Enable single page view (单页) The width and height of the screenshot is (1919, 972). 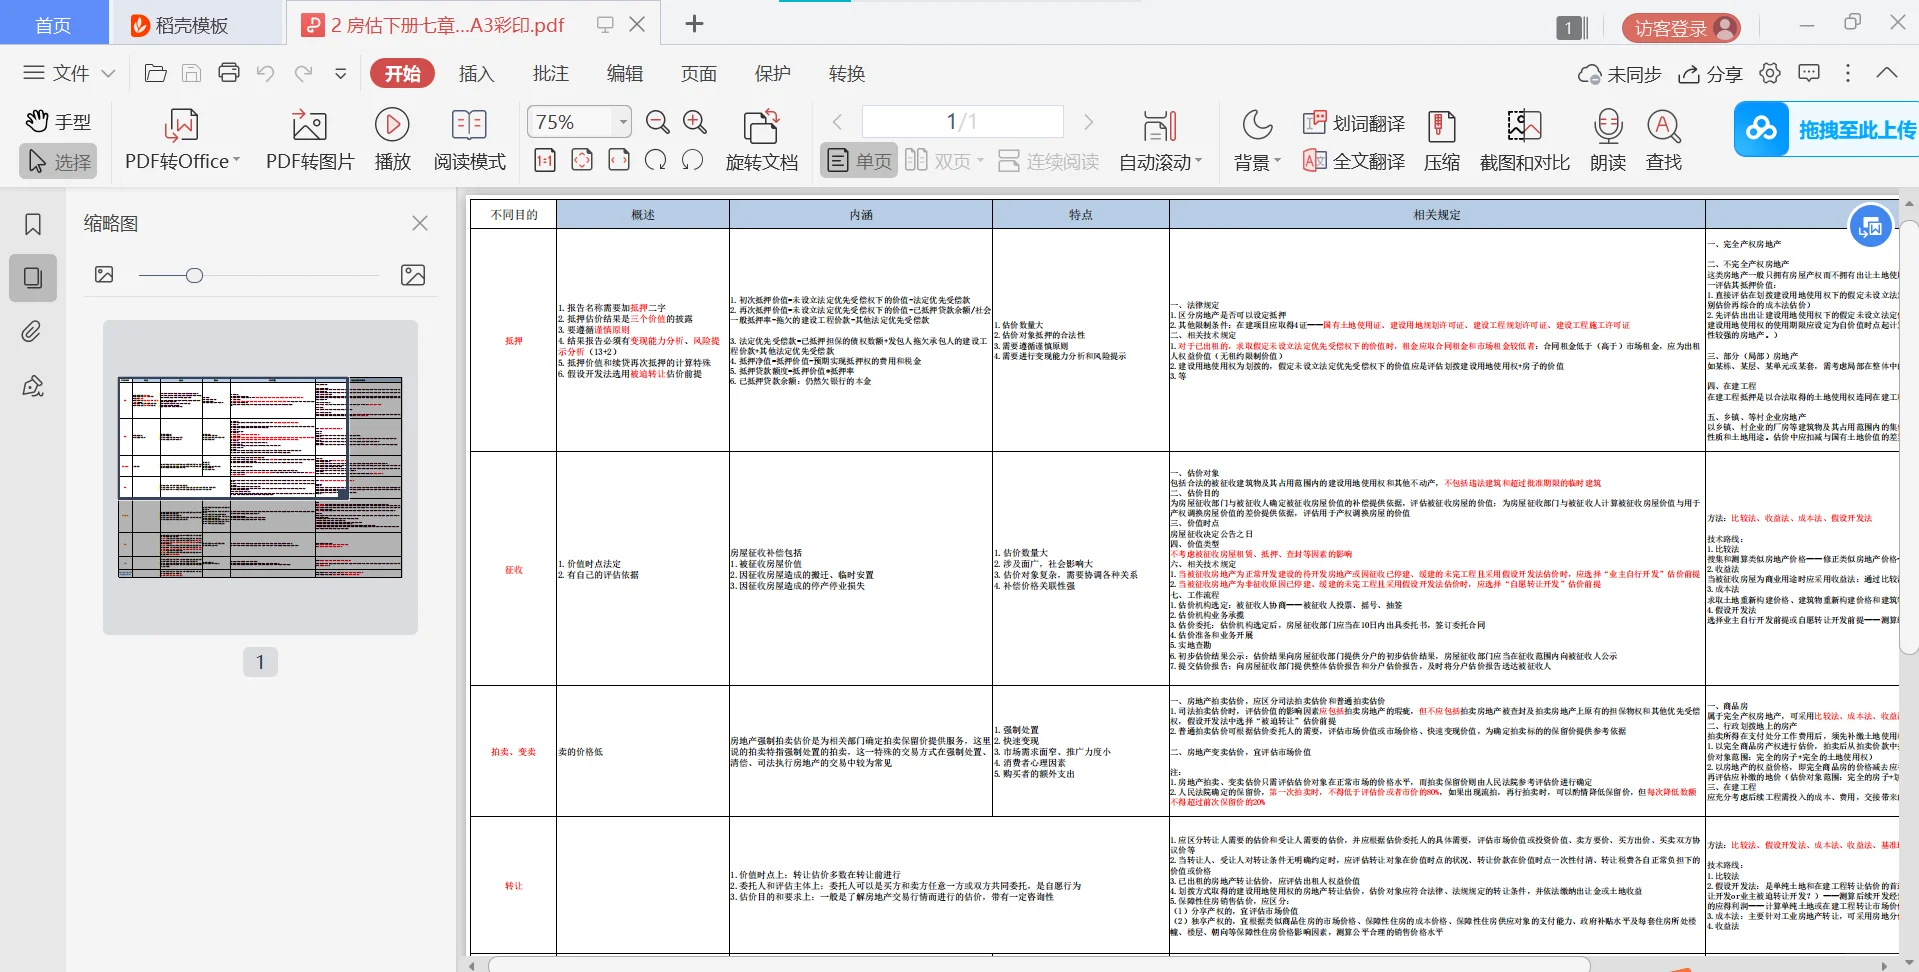(x=859, y=161)
